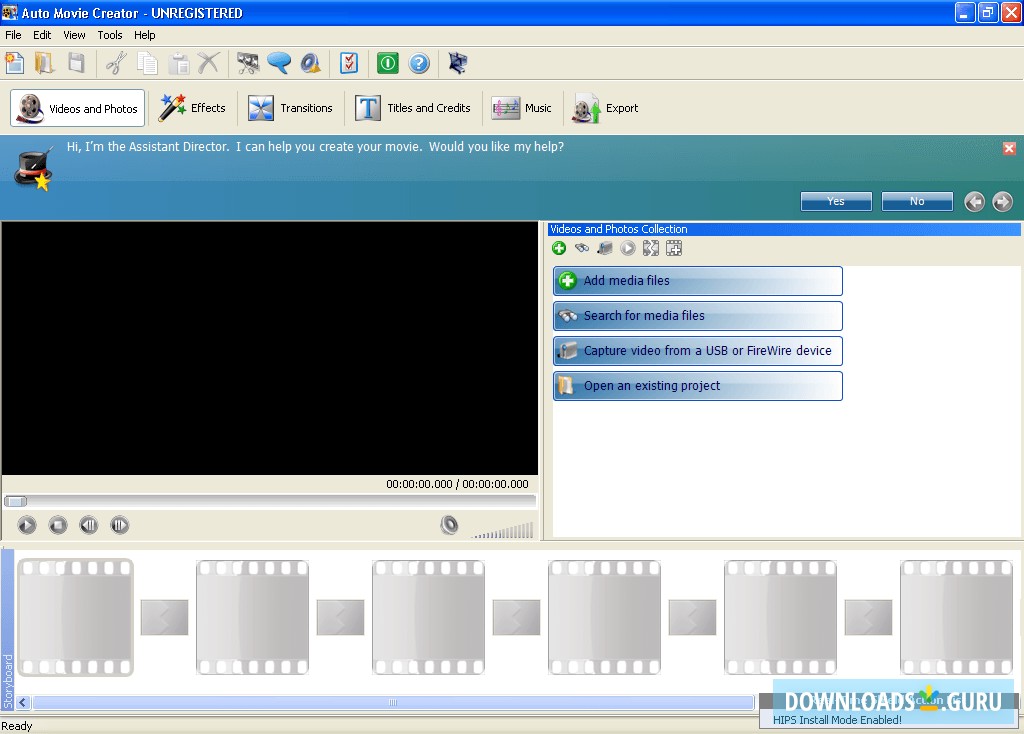1024x734 pixels.
Task: Switch to the Music tab
Action: click(x=521, y=107)
